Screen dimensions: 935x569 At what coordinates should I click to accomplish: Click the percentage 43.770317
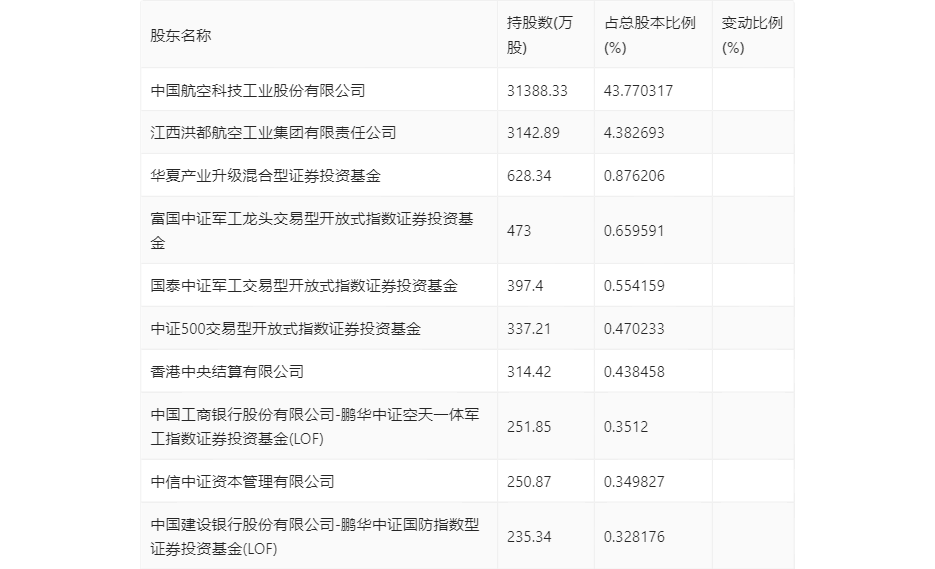coord(638,91)
